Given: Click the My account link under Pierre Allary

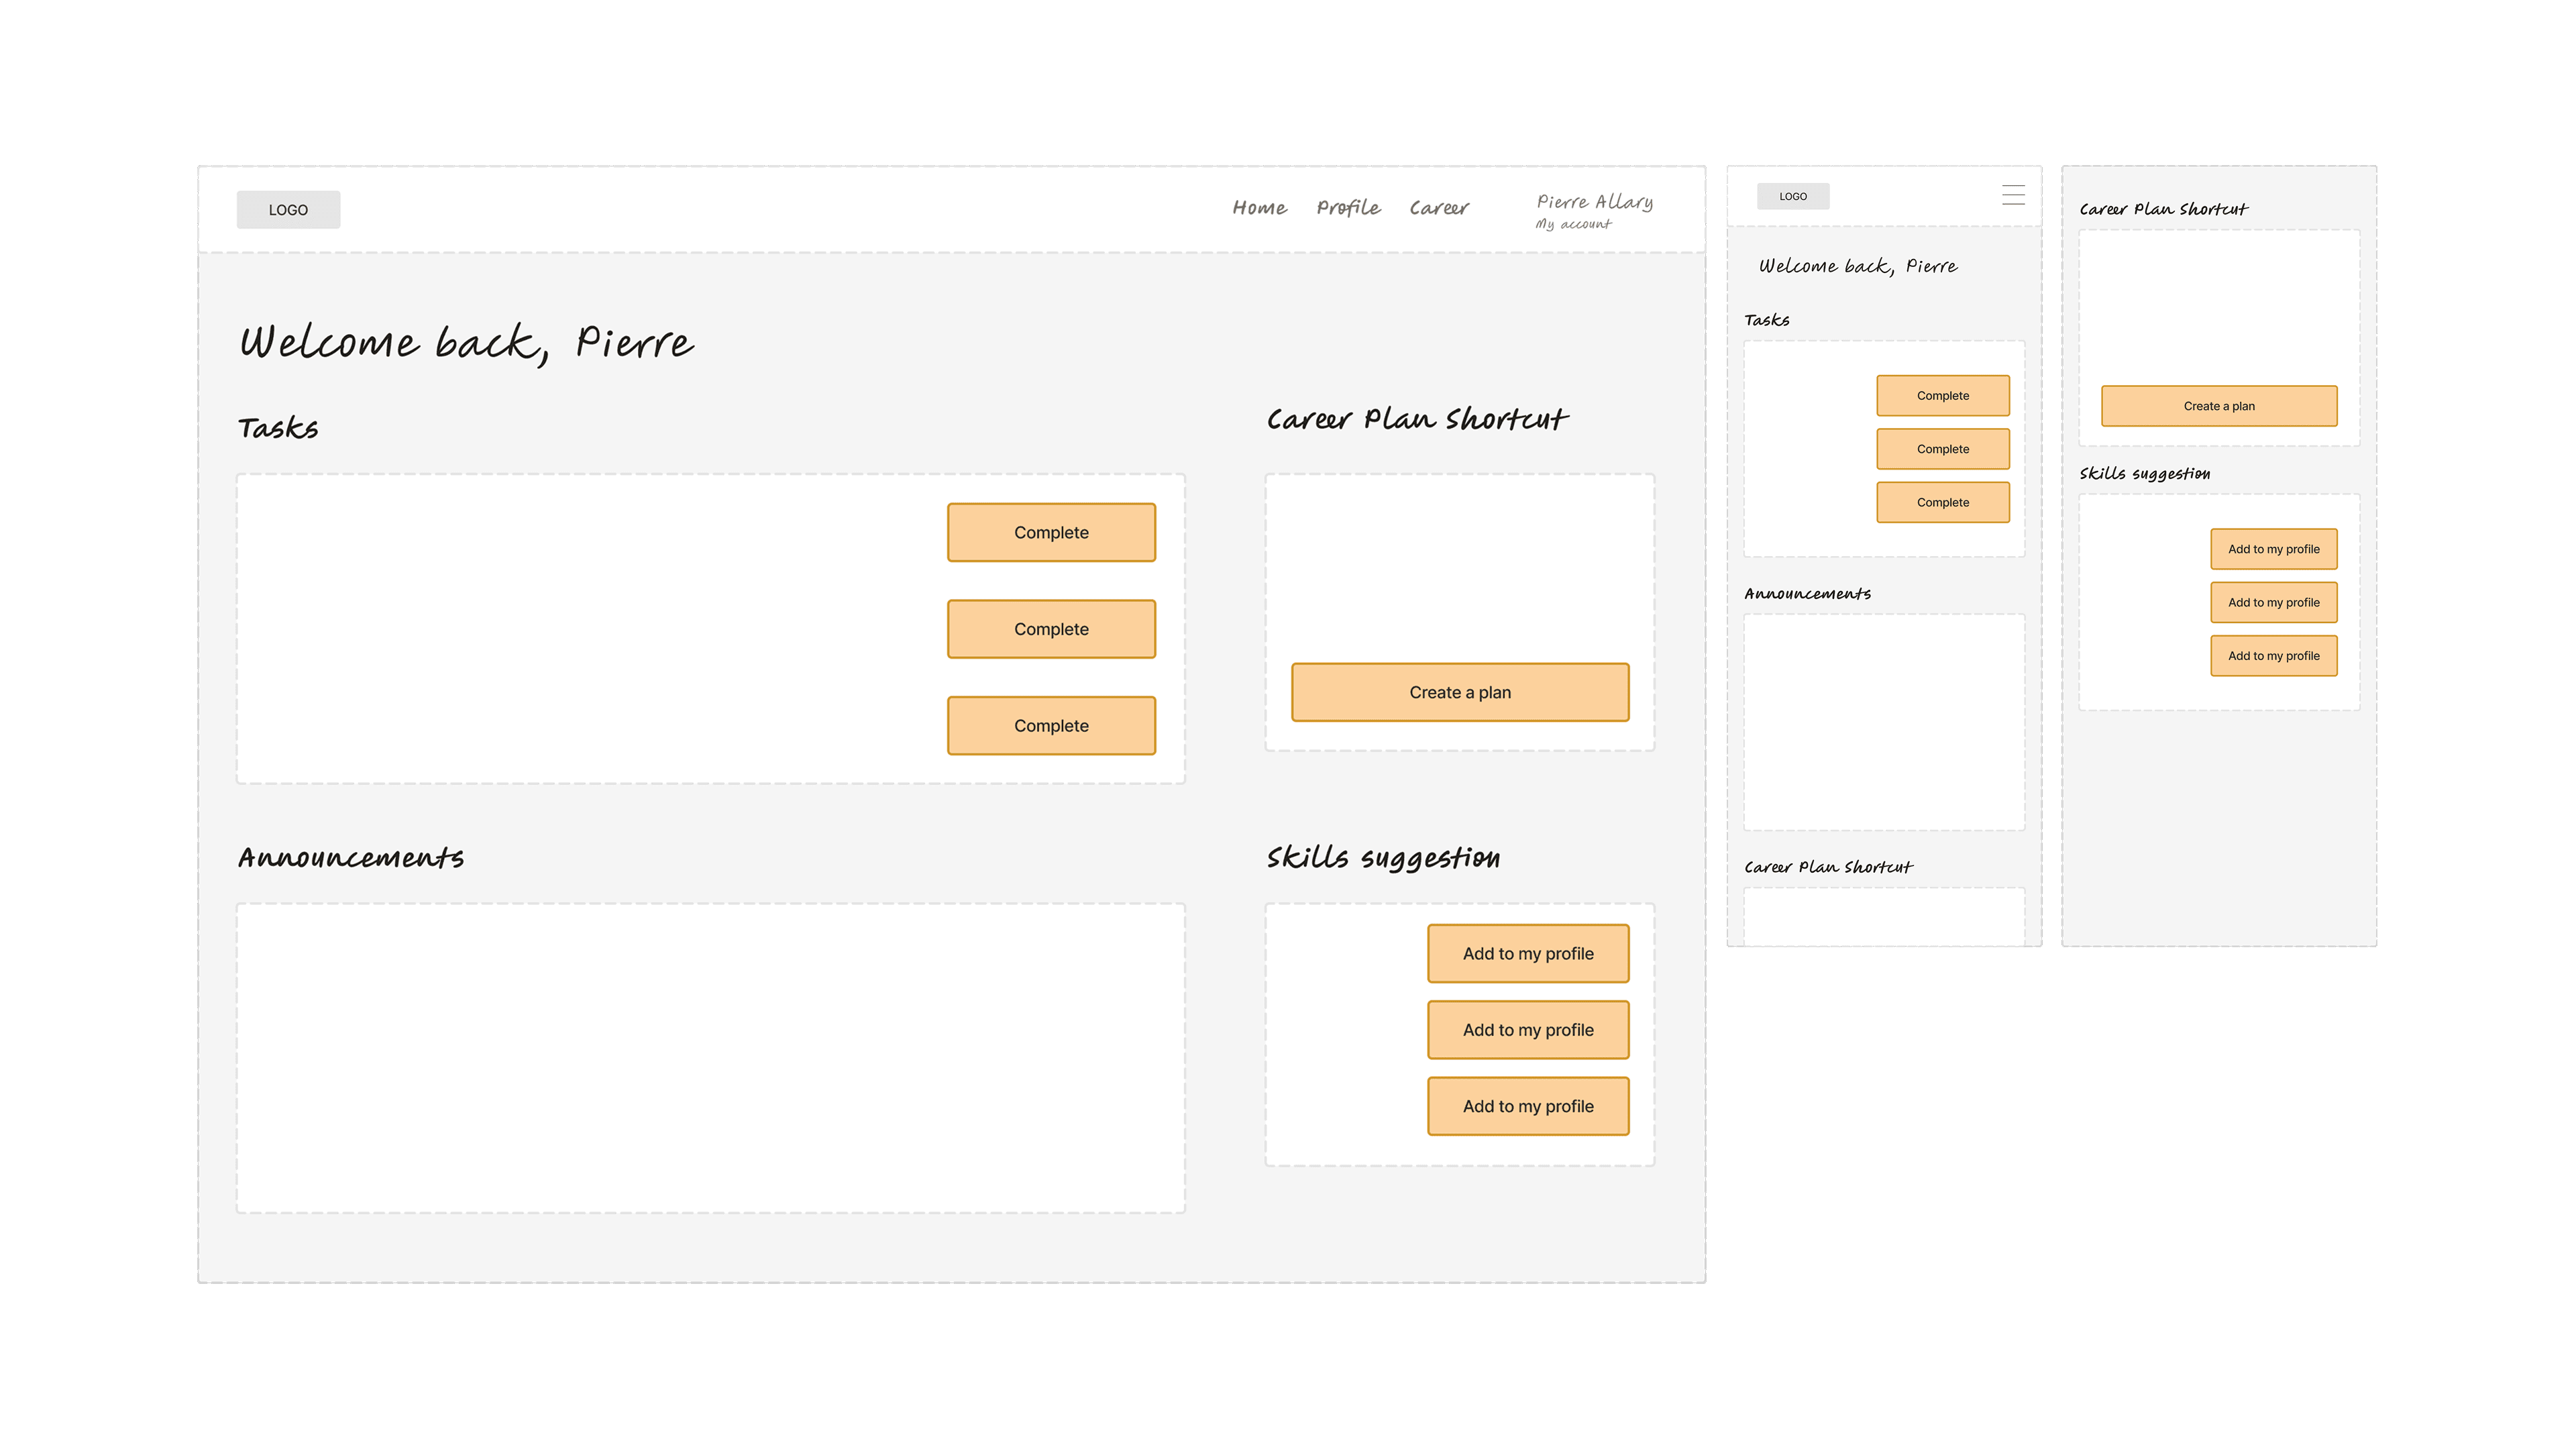Looking at the screenshot, I should tap(1573, 224).
